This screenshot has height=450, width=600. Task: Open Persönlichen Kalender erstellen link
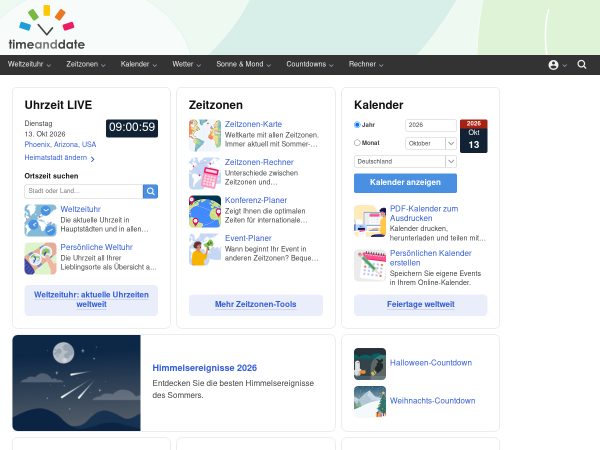point(430,258)
